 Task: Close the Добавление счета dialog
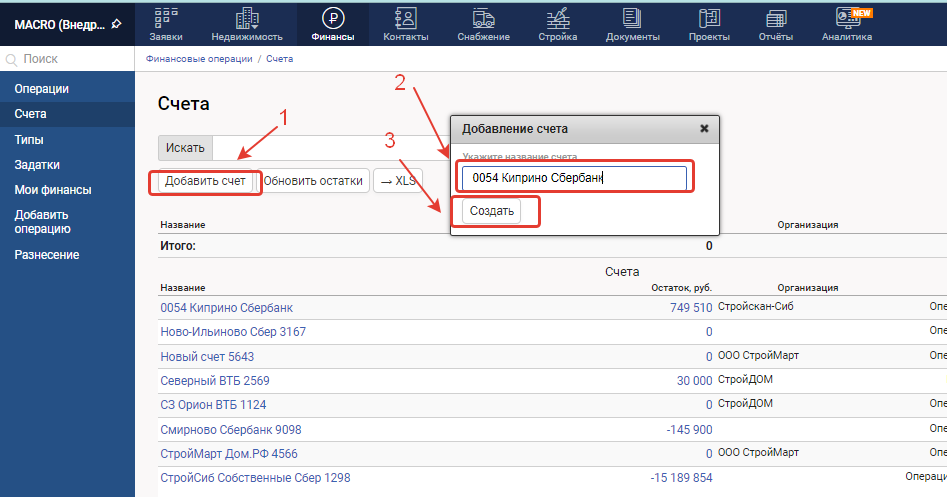coord(704,129)
